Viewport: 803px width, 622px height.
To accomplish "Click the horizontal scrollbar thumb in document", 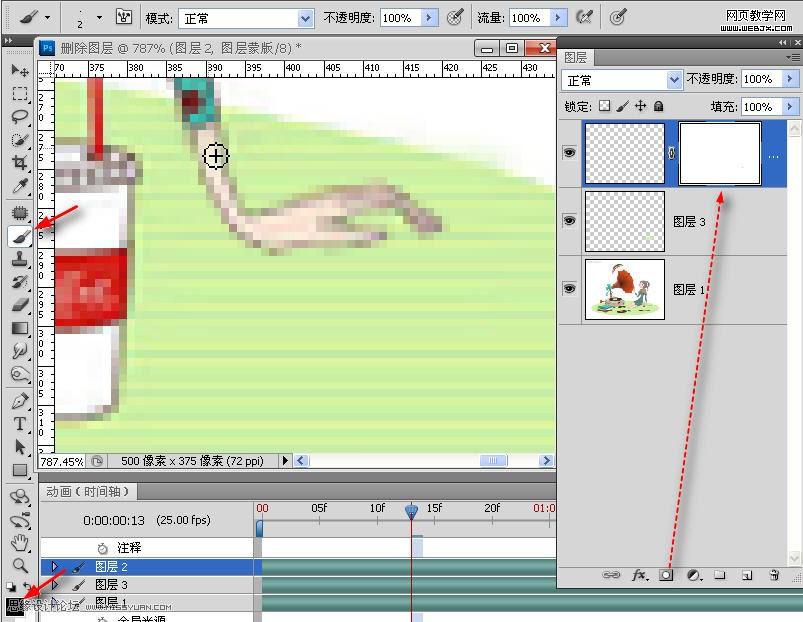I will pos(493,461).
